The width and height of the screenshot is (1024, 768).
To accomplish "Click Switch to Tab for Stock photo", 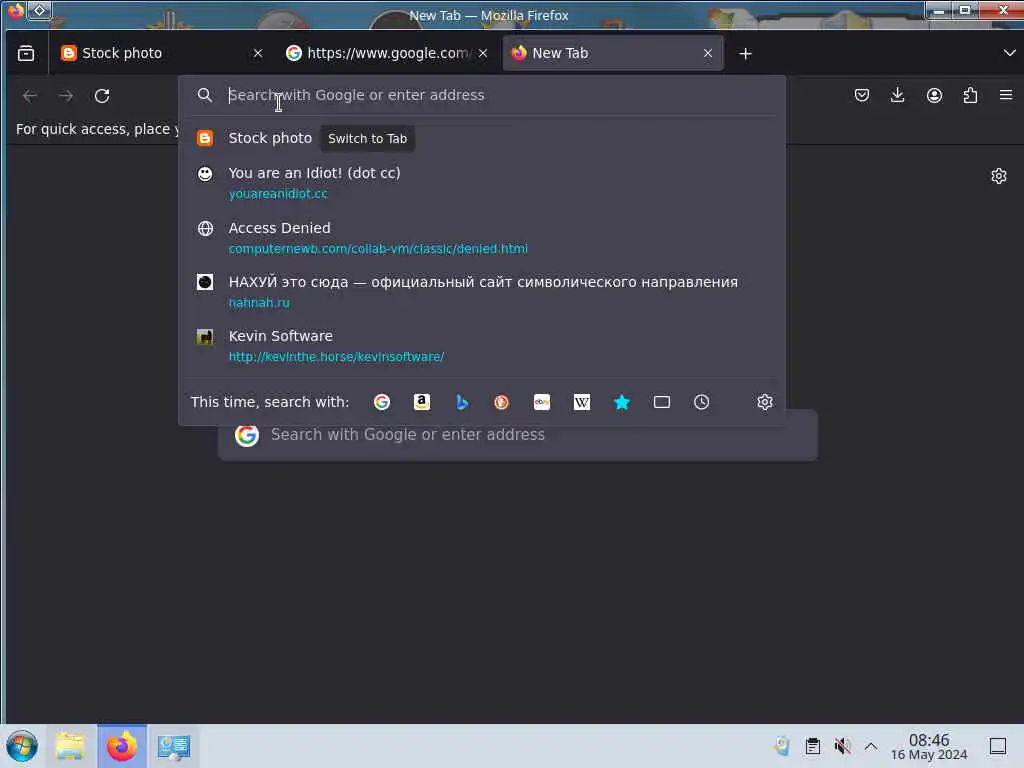I will click(368, 138).
